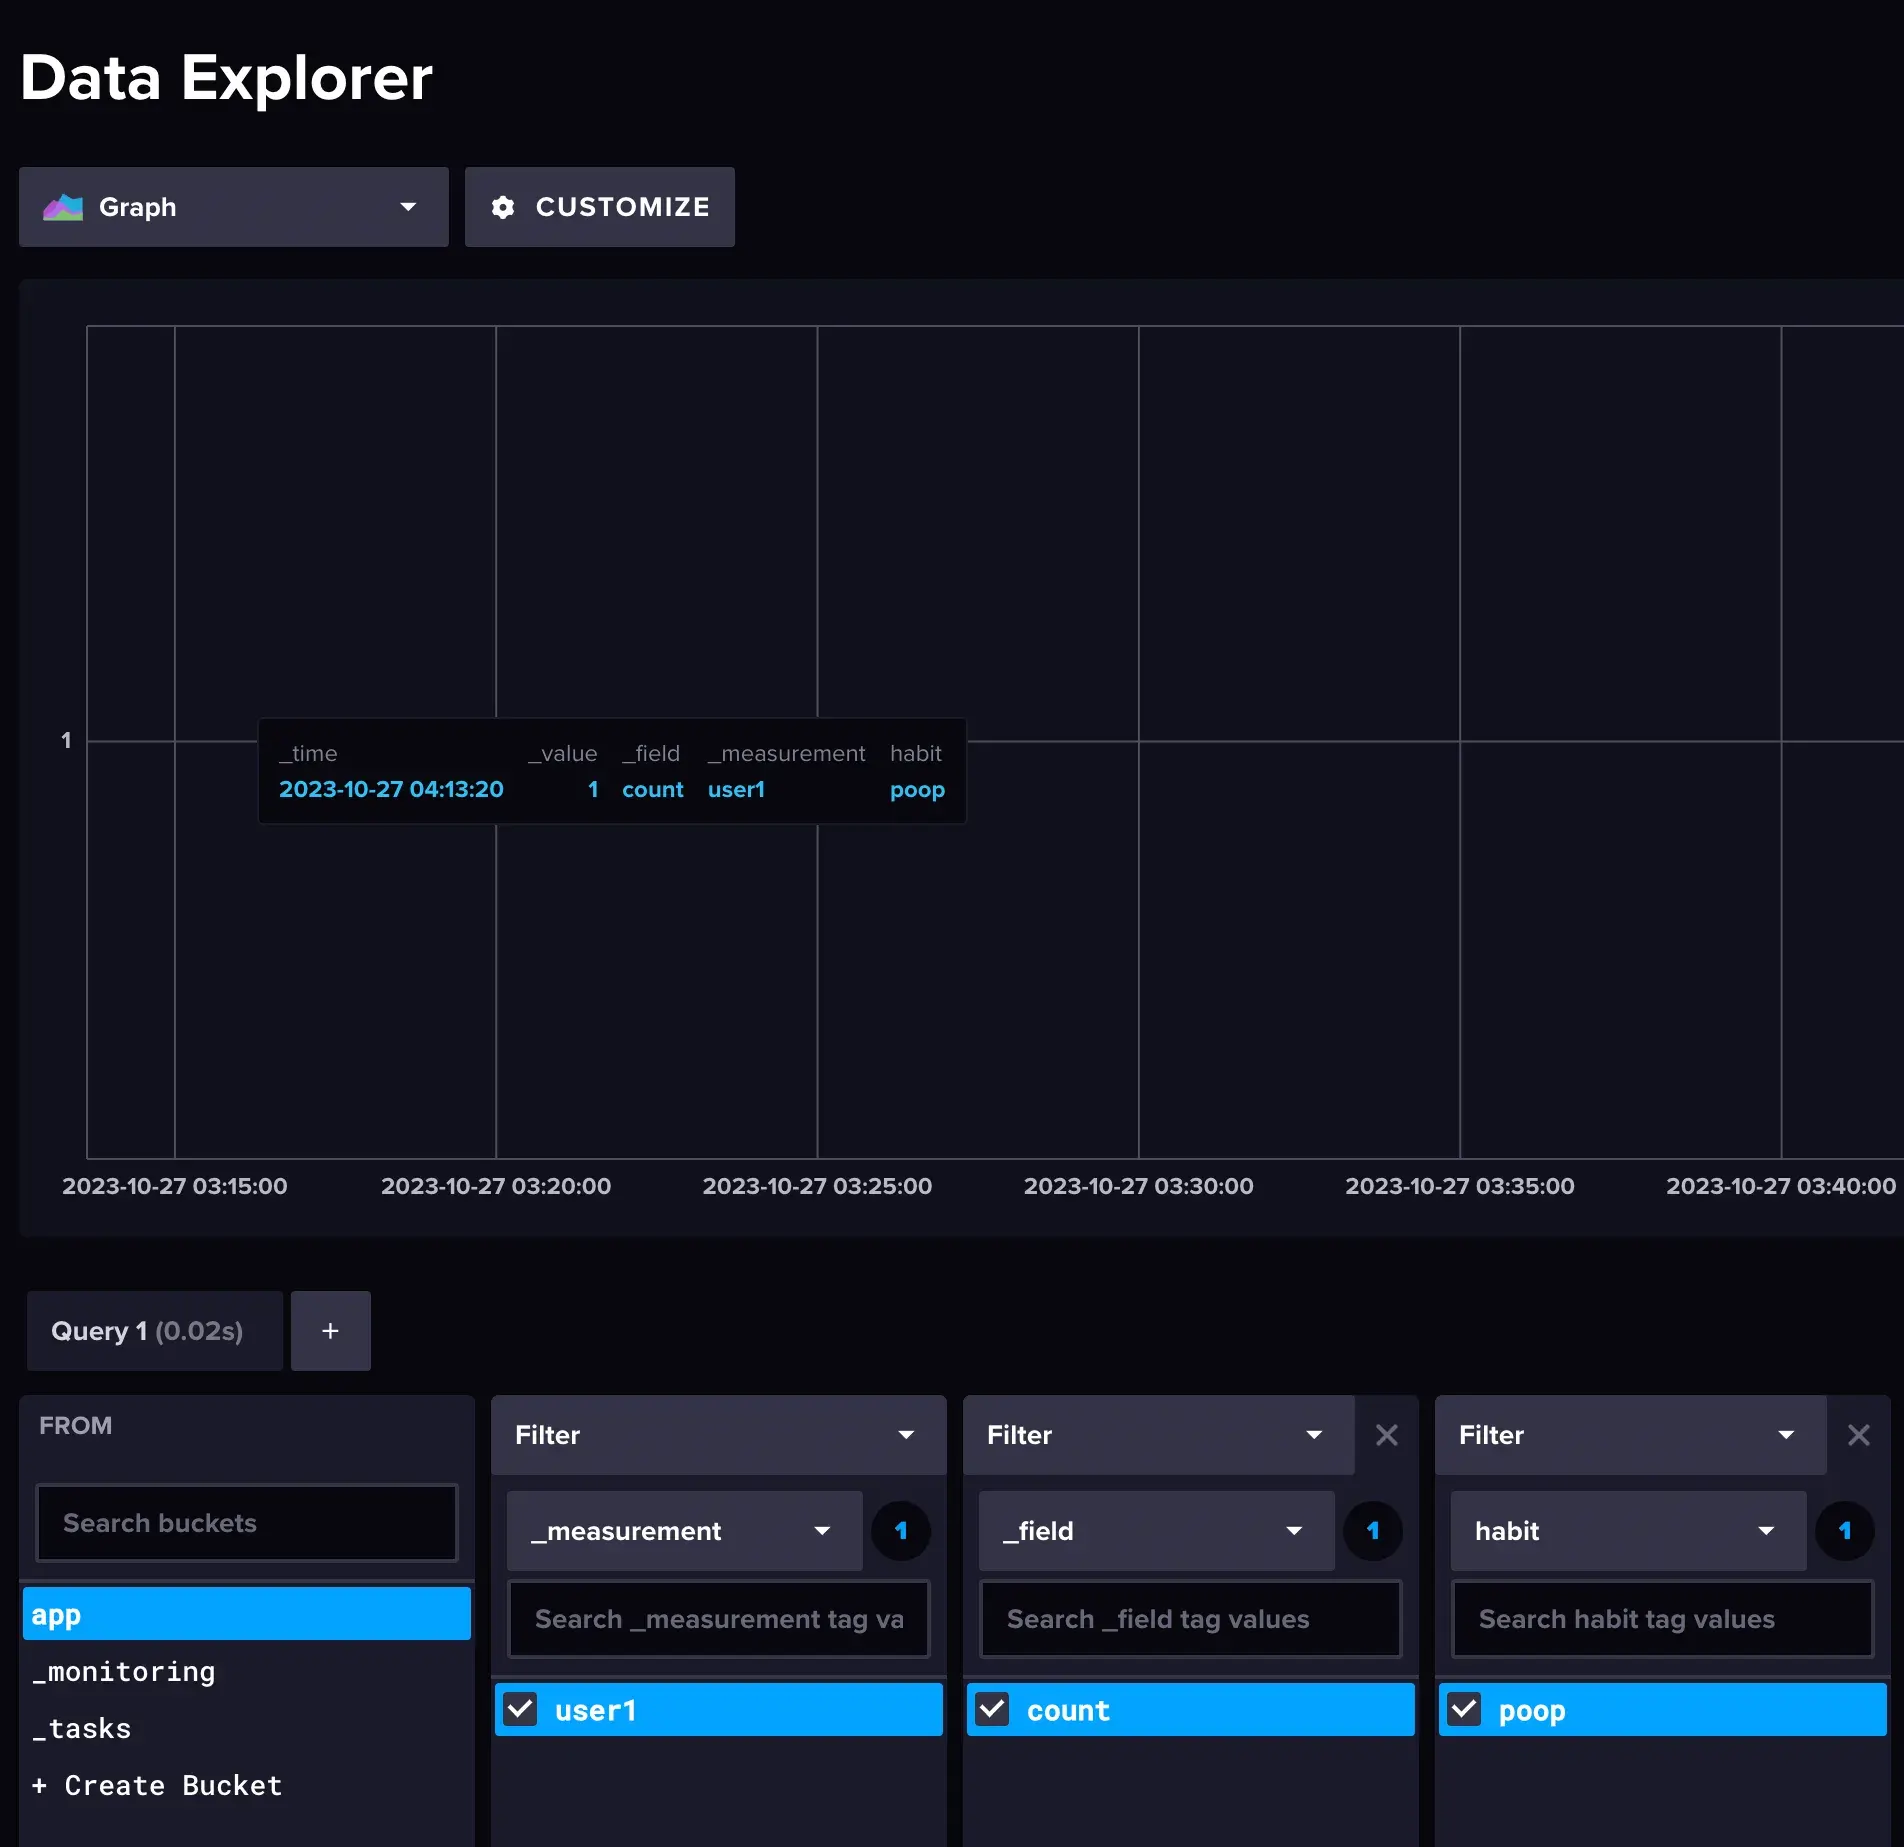The image size is (1904, 1847).
Task: Click the gear icon in Customize
Action: [x=503, y=207]
